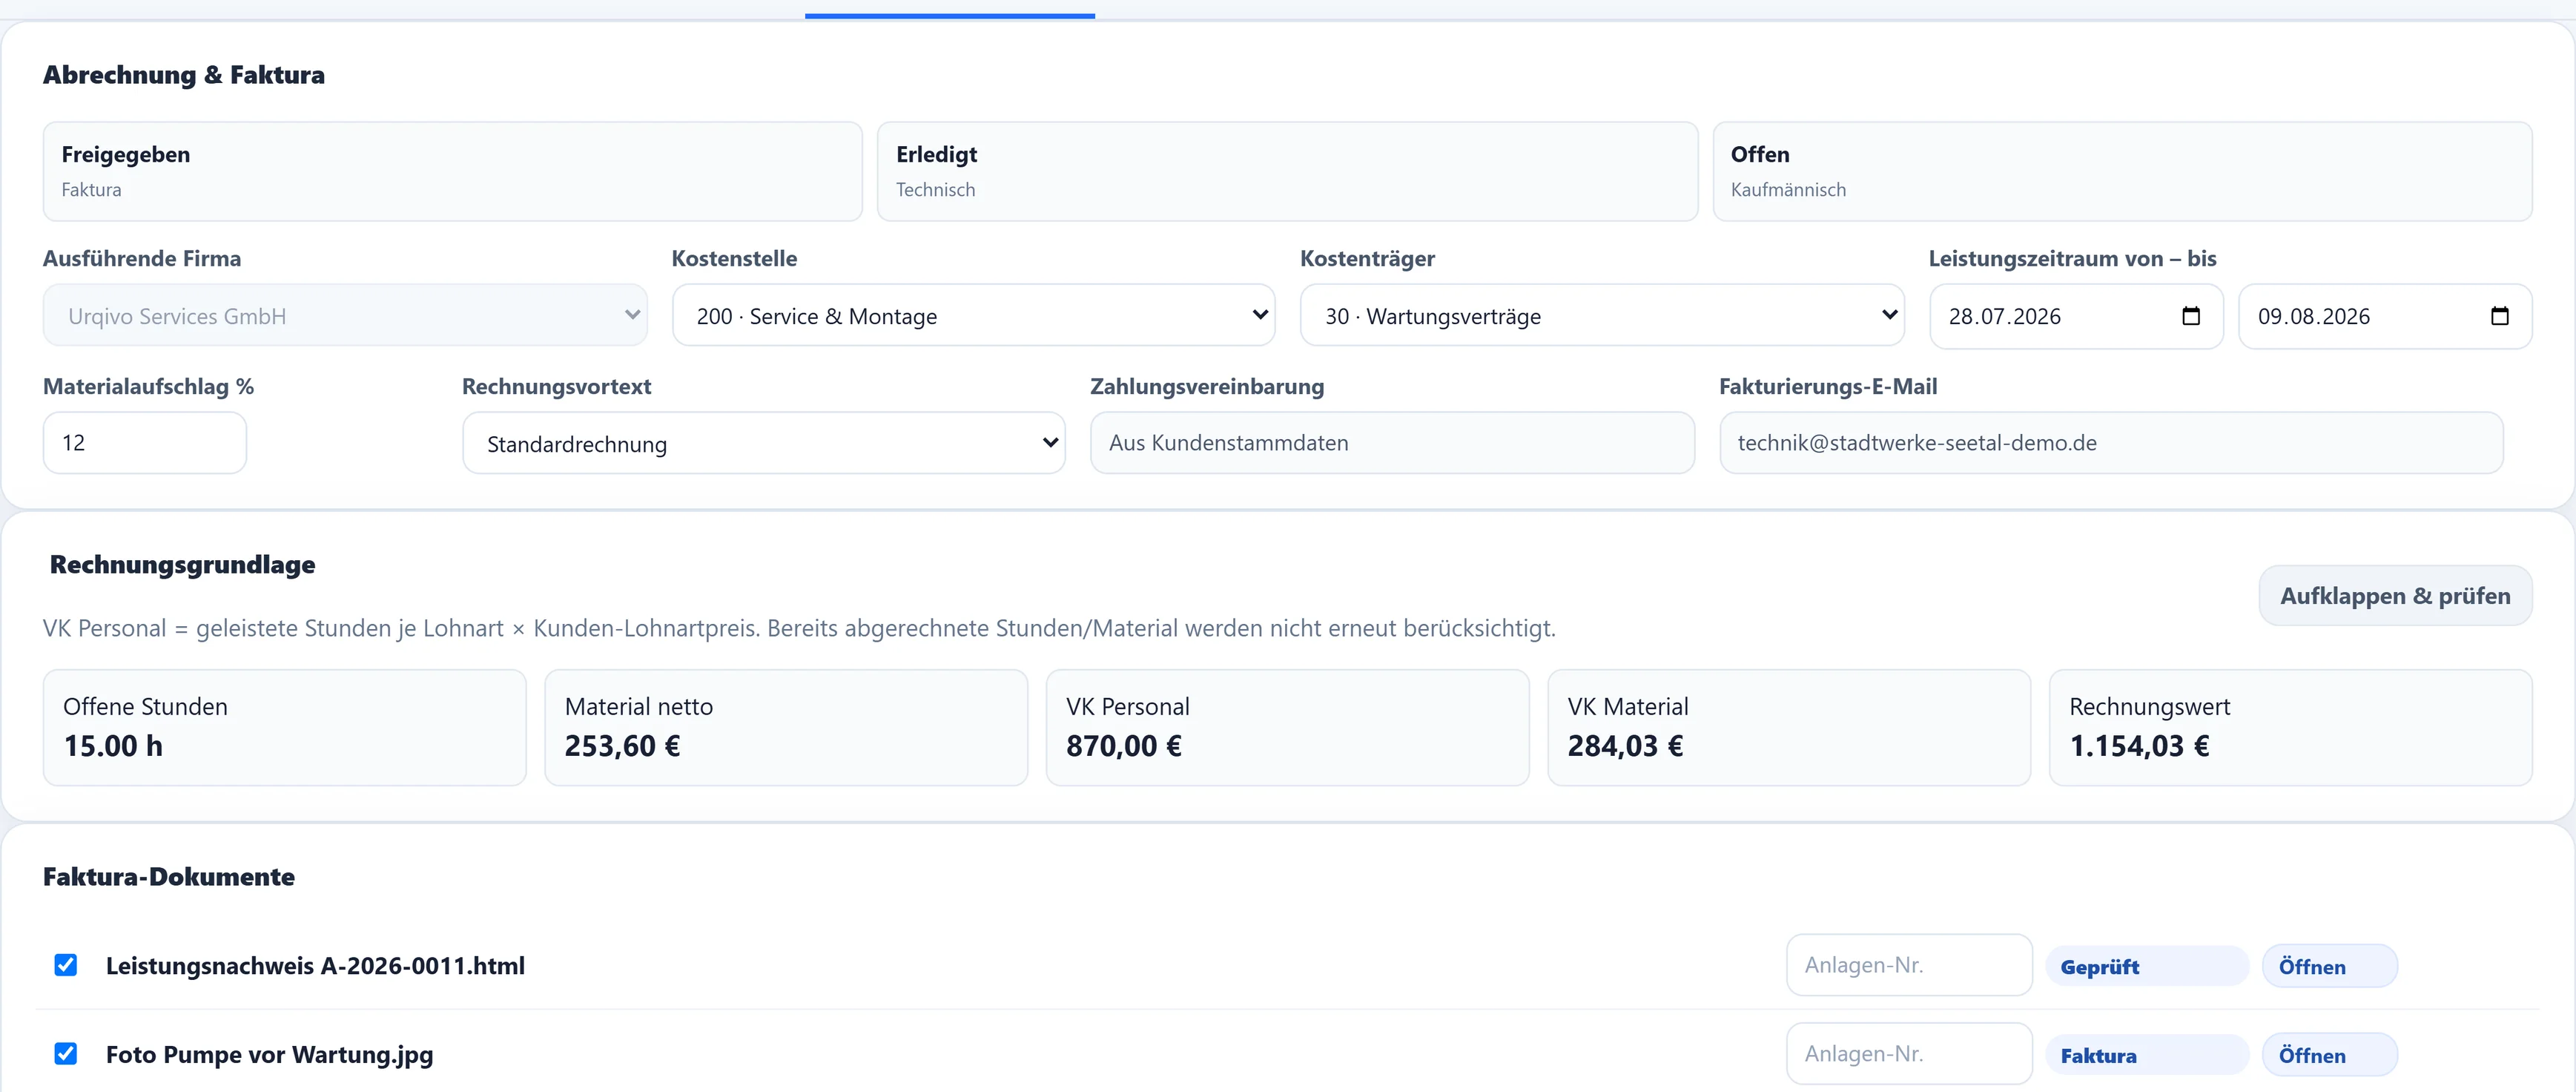The width and height of the screenshot is (2576, 1092).
Task: Open the Rechnungsvortext dropdown
Action: (763, 443)
